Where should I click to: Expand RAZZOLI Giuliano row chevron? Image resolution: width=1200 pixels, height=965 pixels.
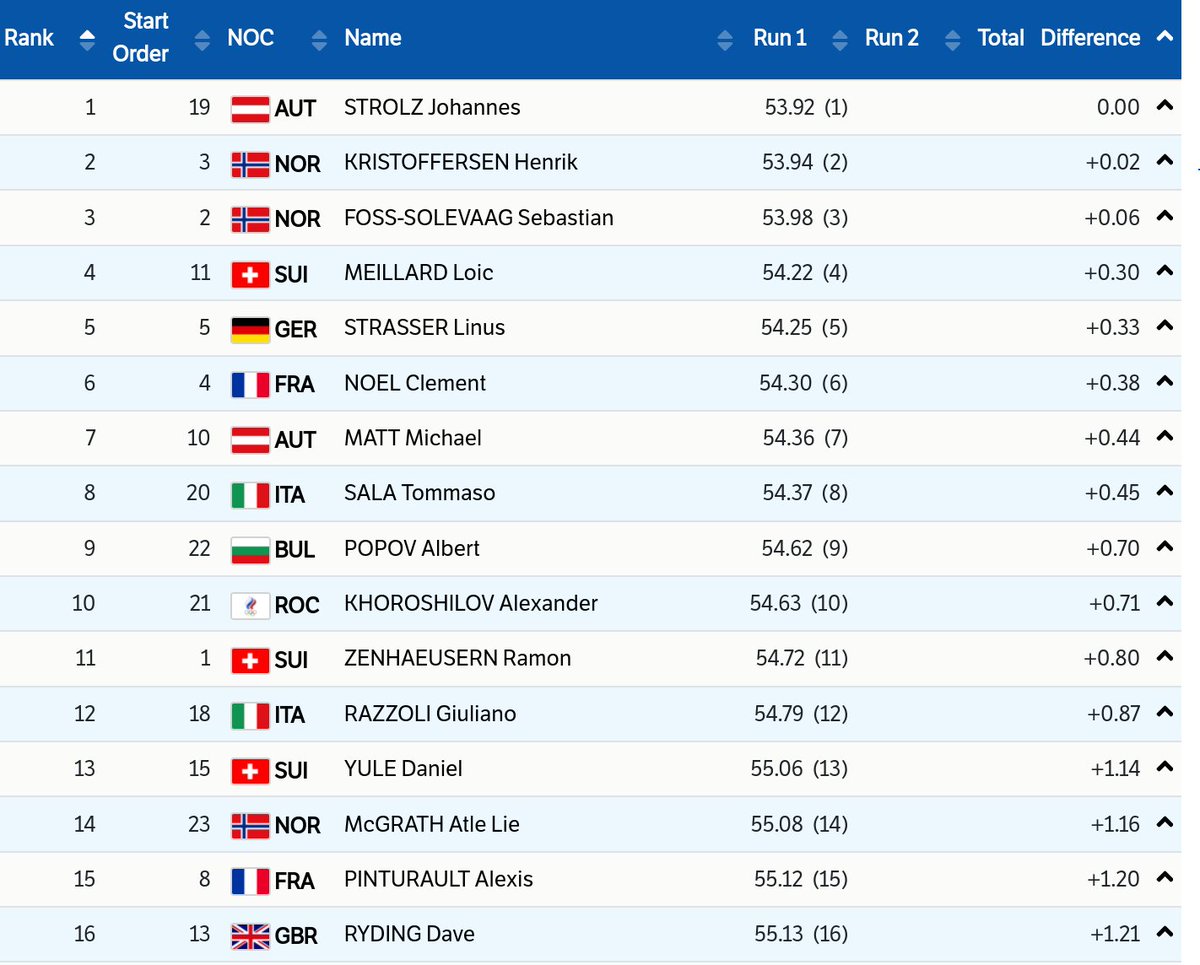pyautogui.click(x=1163, y=713)
